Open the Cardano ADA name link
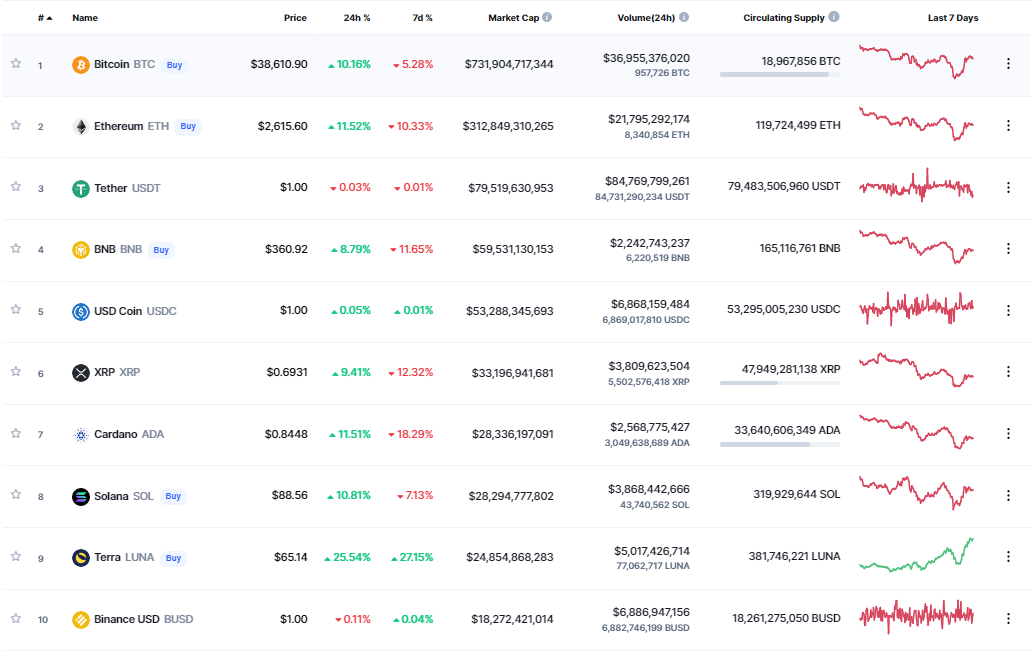1032x651 pixels. pos(129,434)
